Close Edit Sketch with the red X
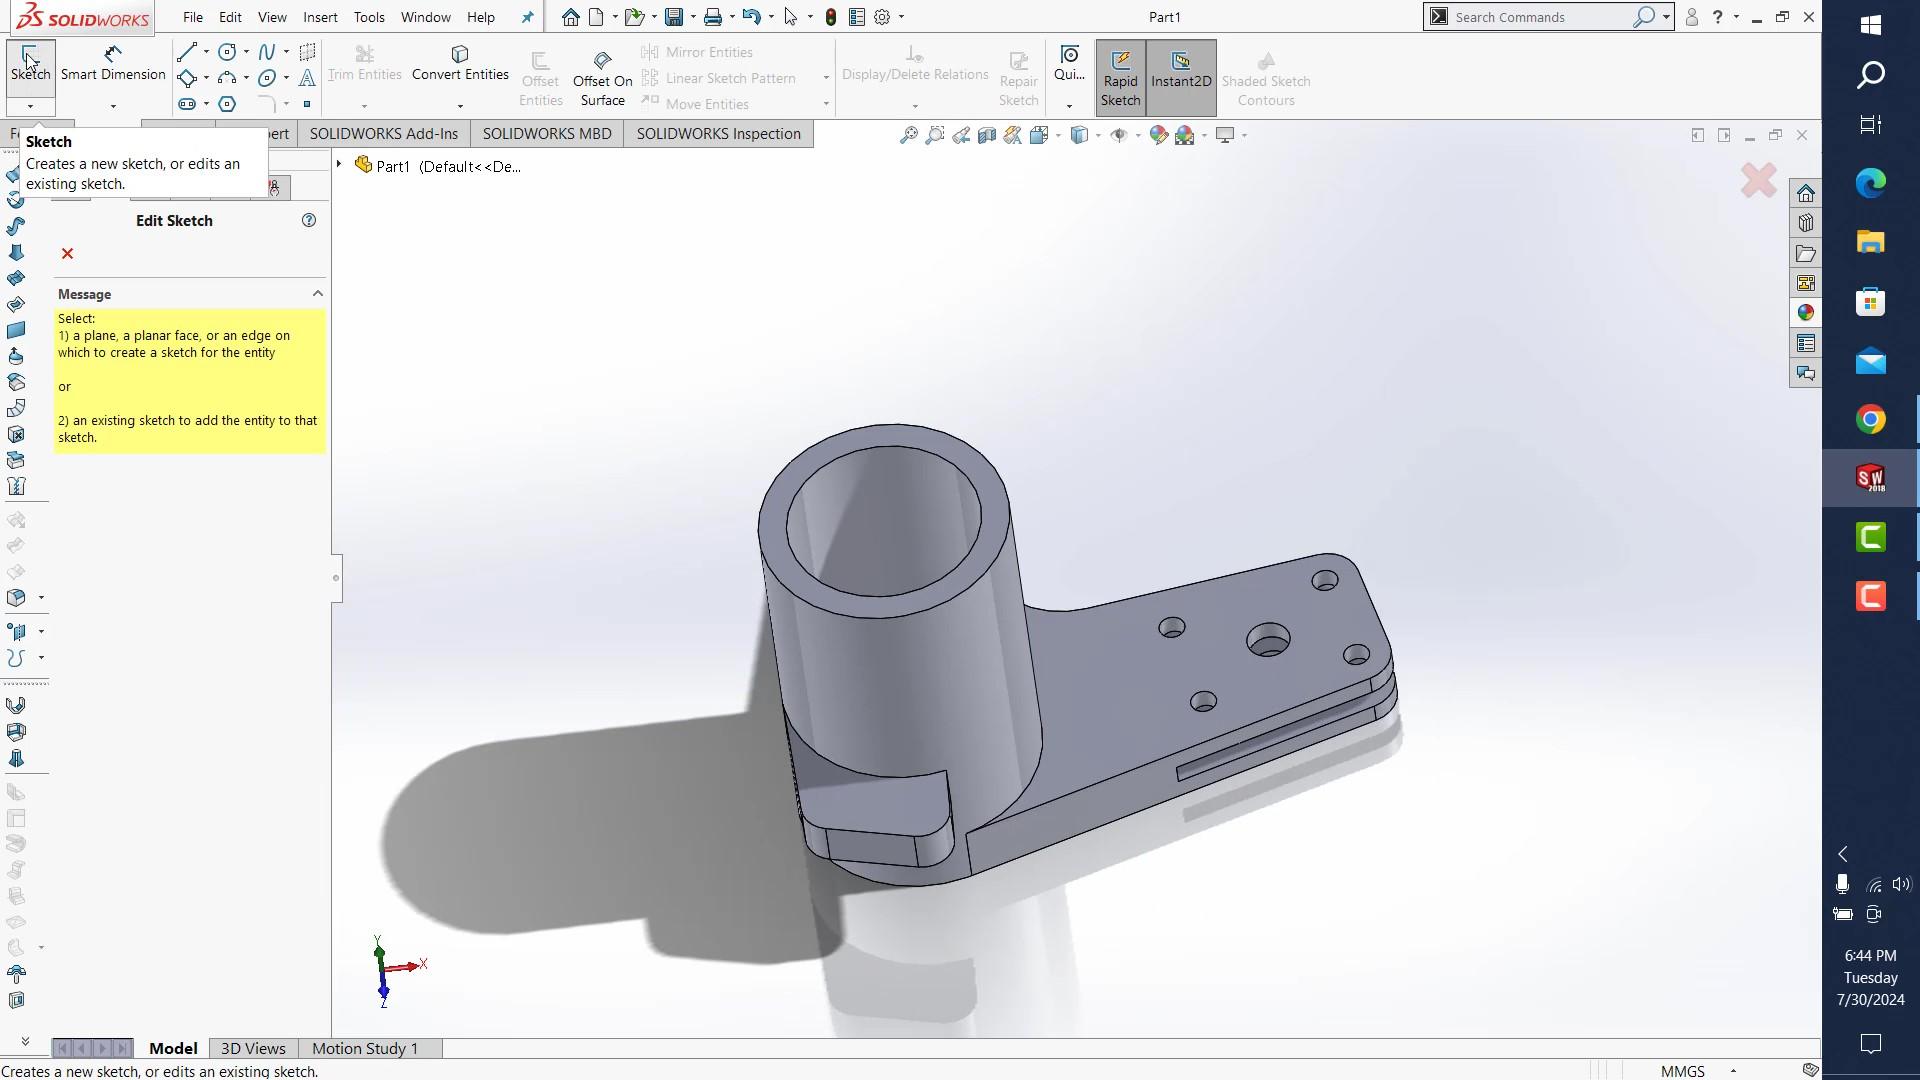The width and height of the screenshot is (1920, 1080). [67, 254]
